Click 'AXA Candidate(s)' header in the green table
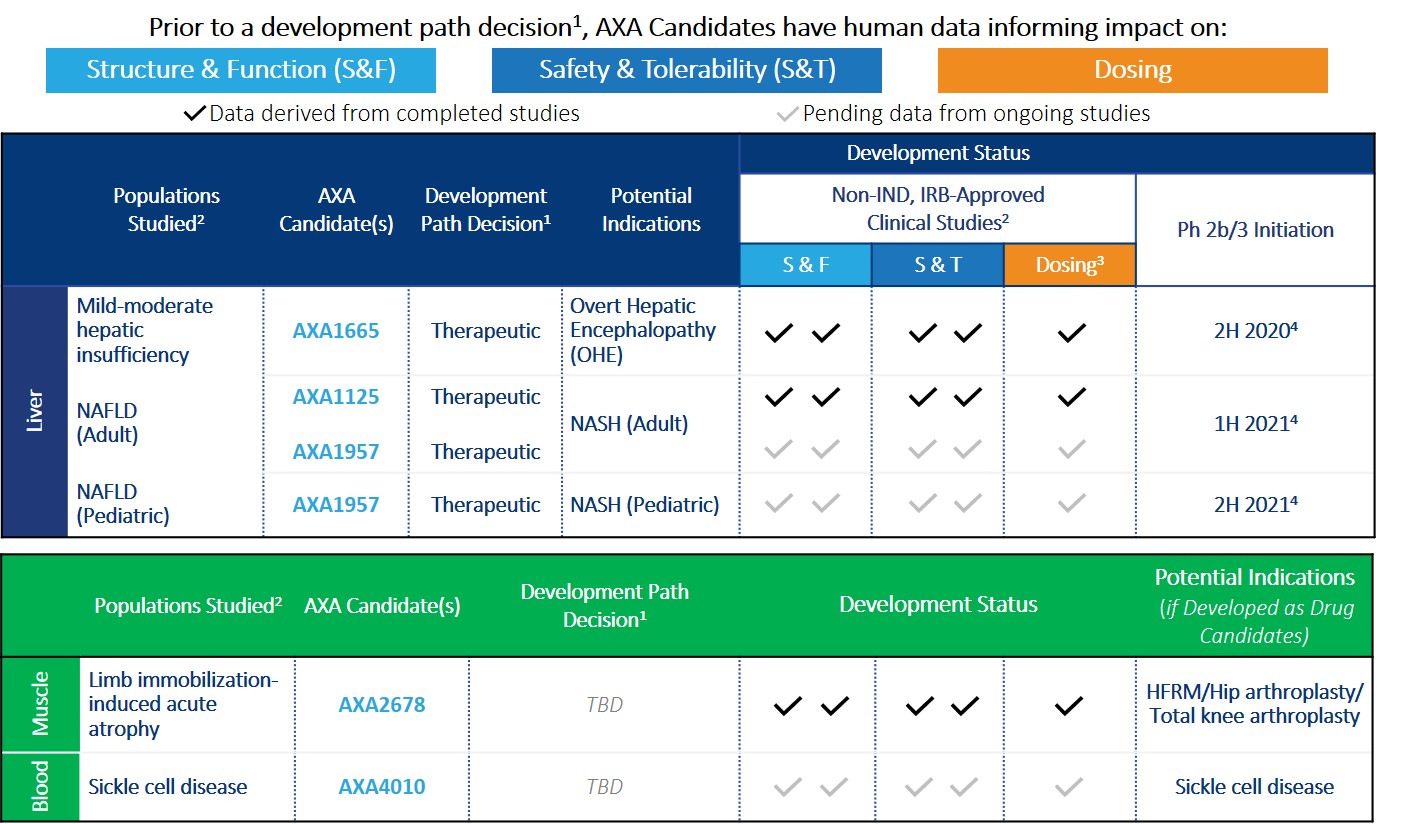 [382, 606]
